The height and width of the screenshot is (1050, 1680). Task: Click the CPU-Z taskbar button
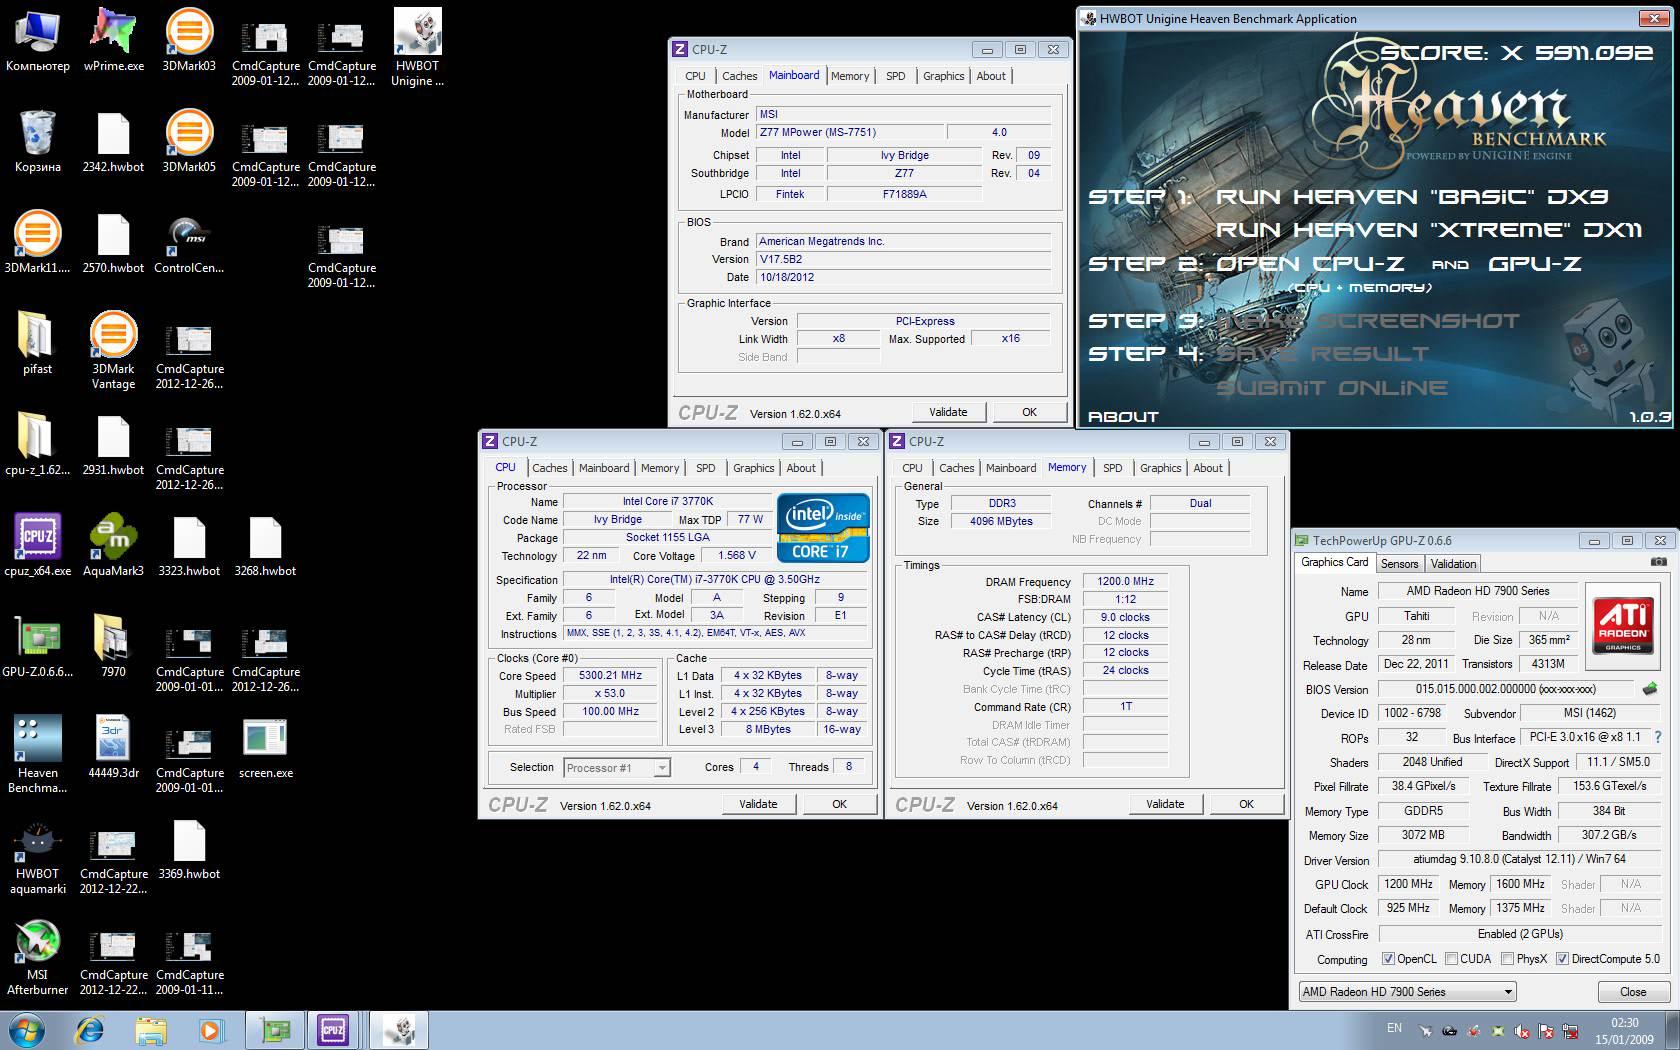333,1029
